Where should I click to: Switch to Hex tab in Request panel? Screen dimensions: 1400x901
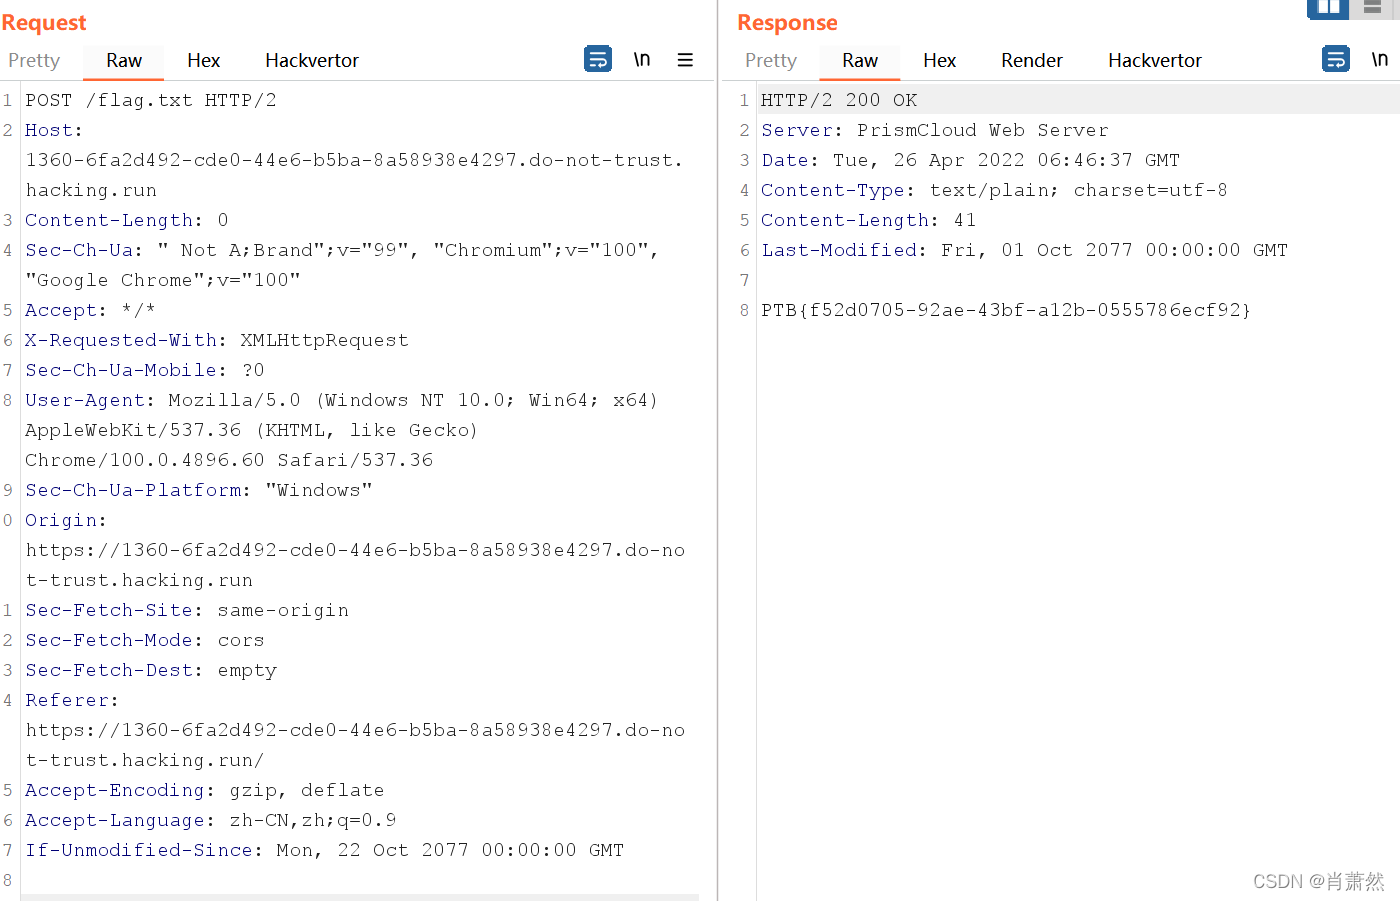click(x=203, y=60)
